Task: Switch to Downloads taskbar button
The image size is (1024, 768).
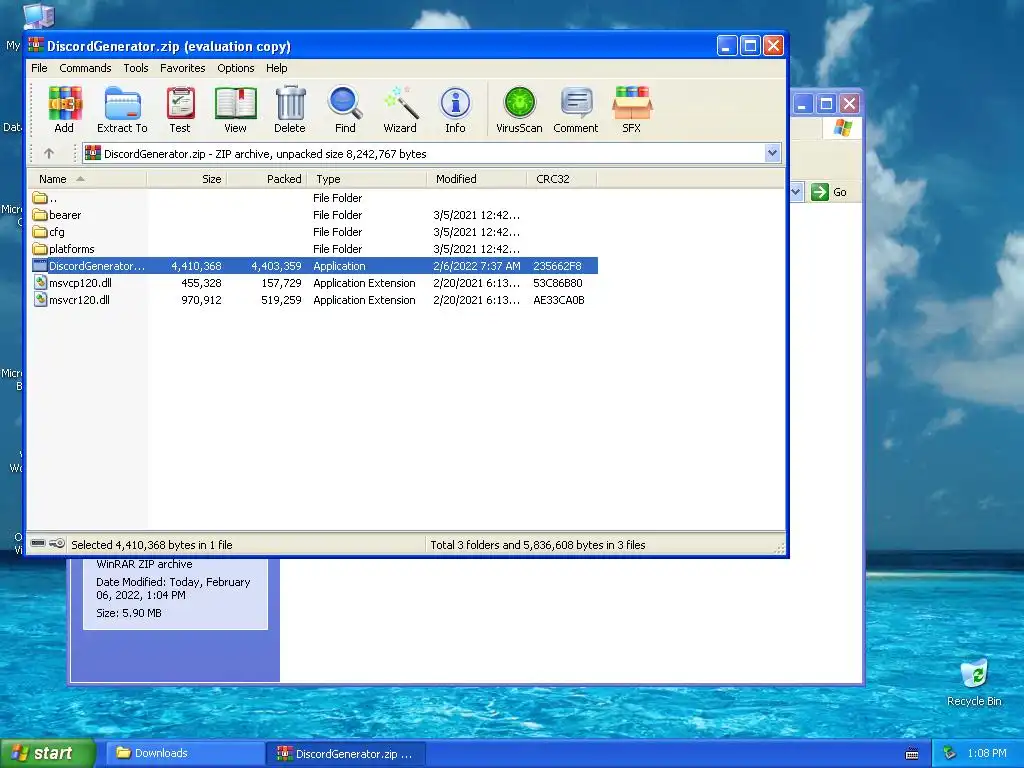Action: pos(185,753)
